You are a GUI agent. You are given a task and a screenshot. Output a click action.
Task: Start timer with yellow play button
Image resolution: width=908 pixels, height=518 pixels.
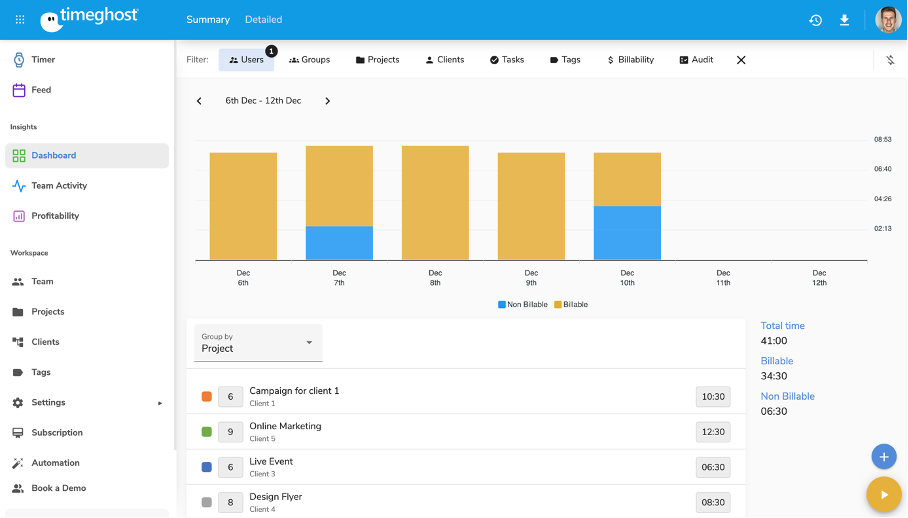pos(883,494)
